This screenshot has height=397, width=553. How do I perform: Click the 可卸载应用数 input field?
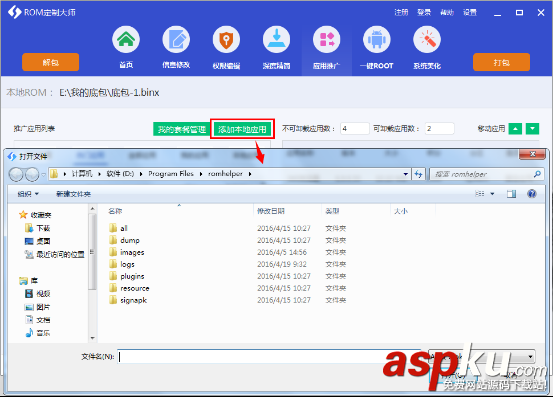(x=439, y=129)
